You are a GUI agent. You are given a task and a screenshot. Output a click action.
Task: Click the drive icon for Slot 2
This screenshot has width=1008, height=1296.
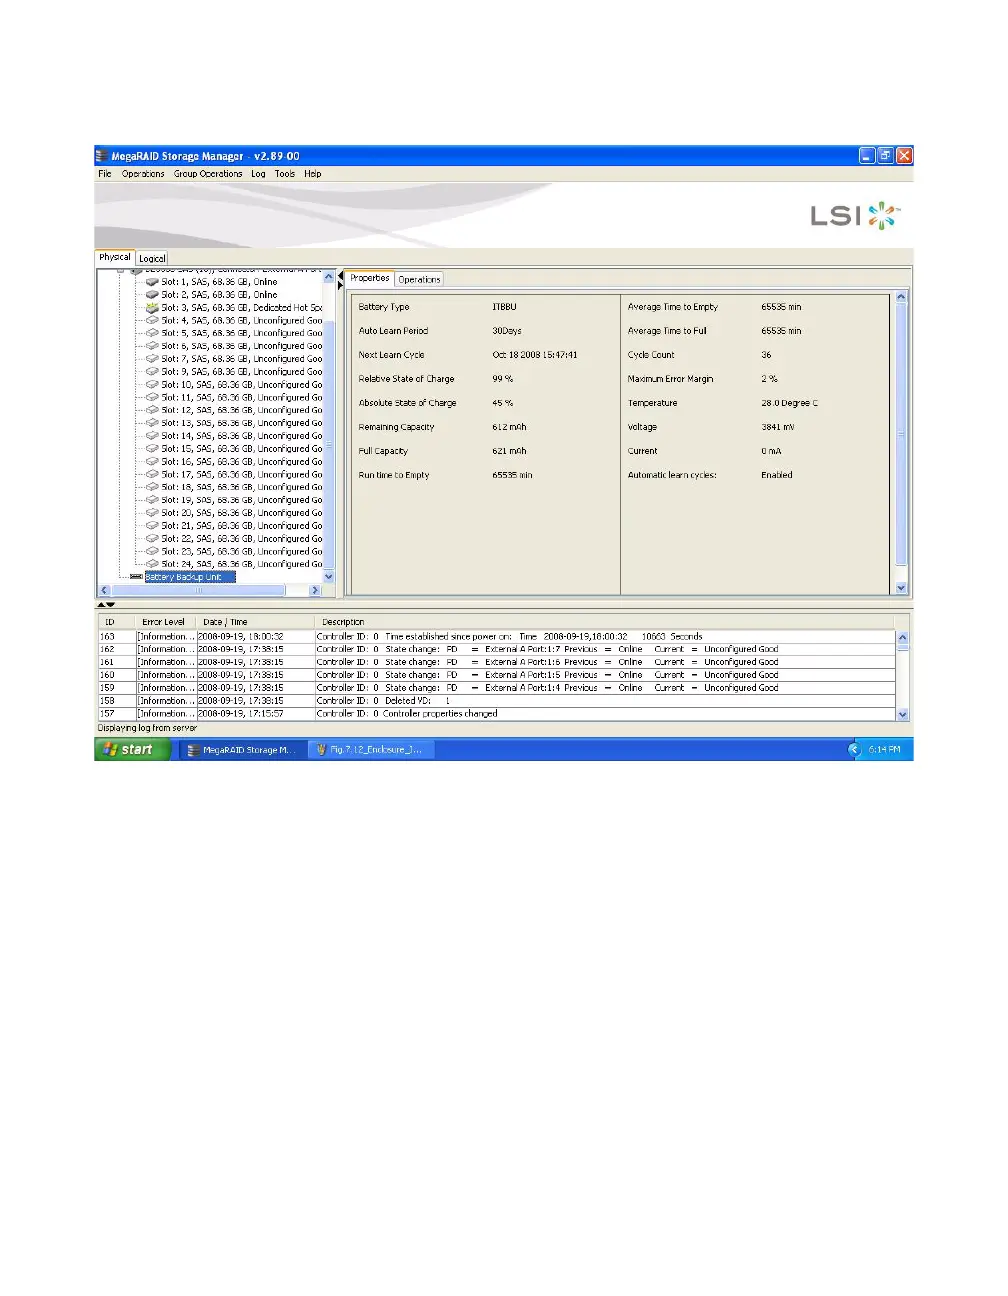tap(152, 295)
